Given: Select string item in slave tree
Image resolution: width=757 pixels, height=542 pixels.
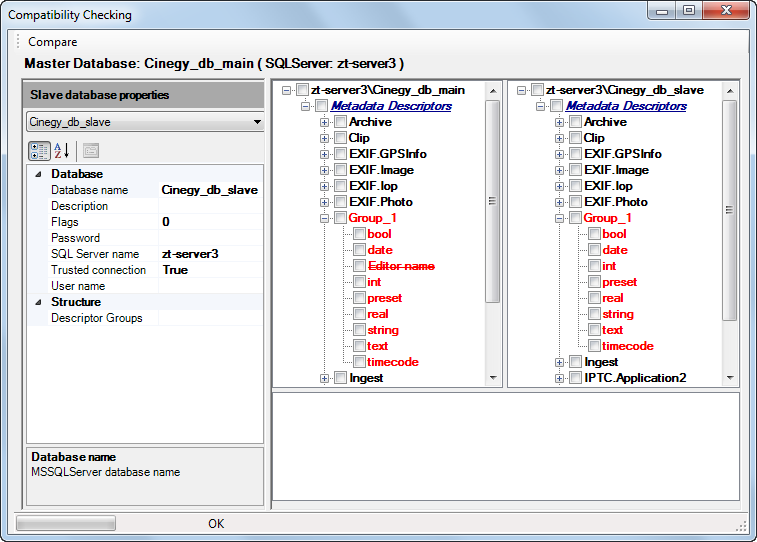Looking at the screenshot, I should 618,314.
